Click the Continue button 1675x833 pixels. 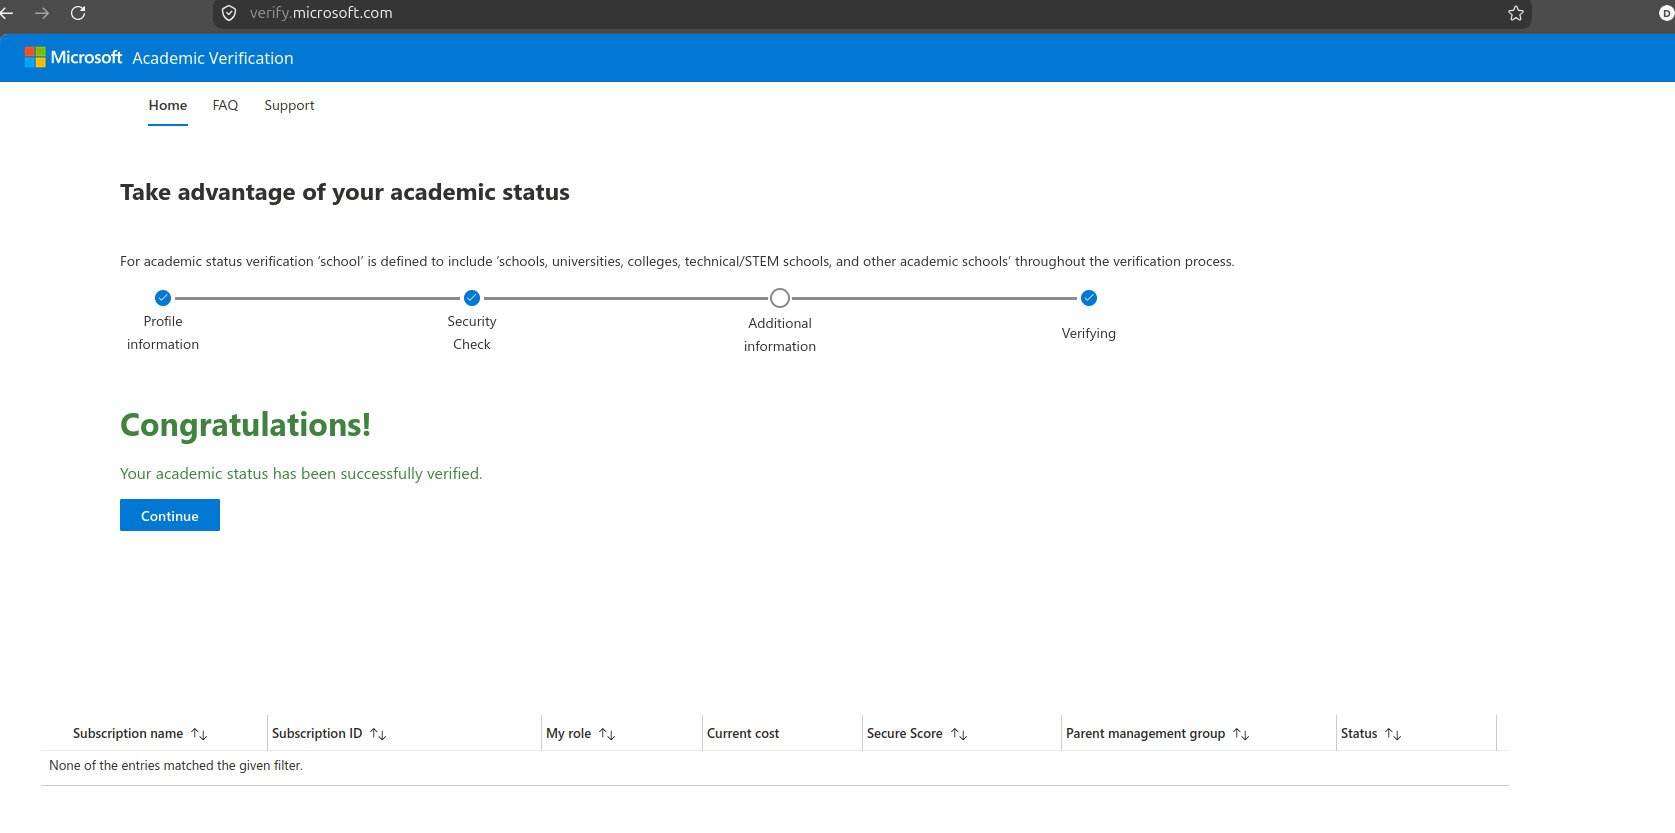coord(170,515)
